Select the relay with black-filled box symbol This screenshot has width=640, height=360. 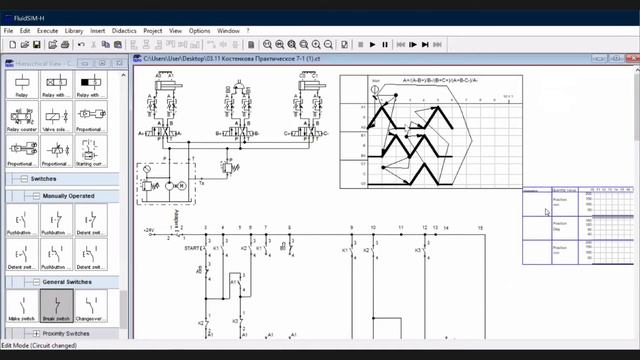[91, 85]
